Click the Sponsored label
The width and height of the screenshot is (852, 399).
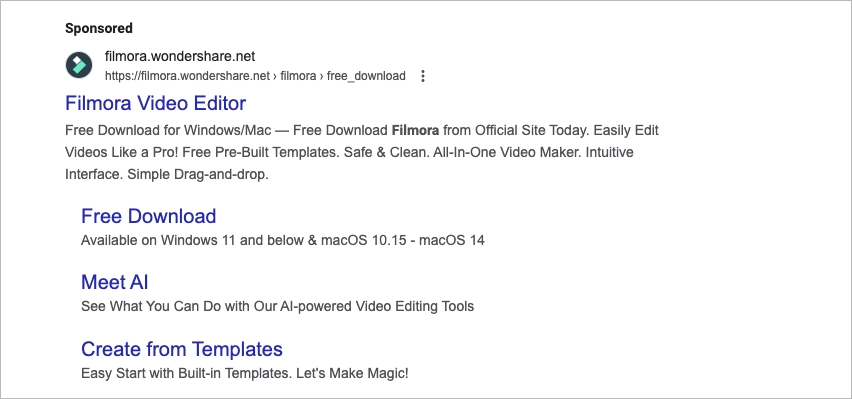tap(99, 28)
